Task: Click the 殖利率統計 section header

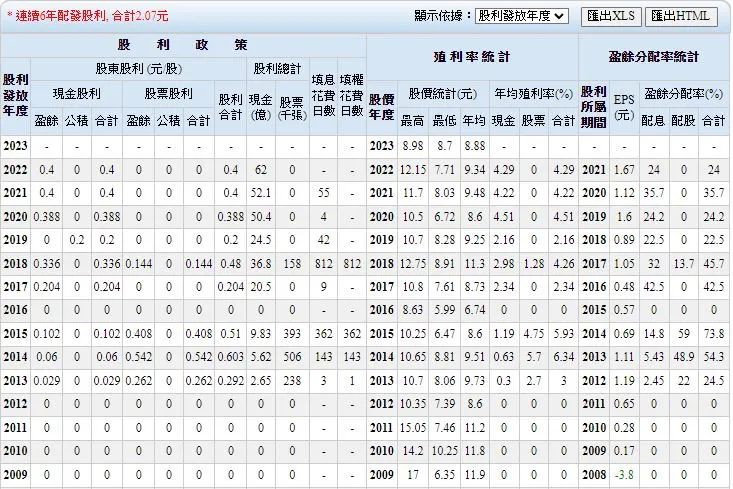Action: click(472, 57)
